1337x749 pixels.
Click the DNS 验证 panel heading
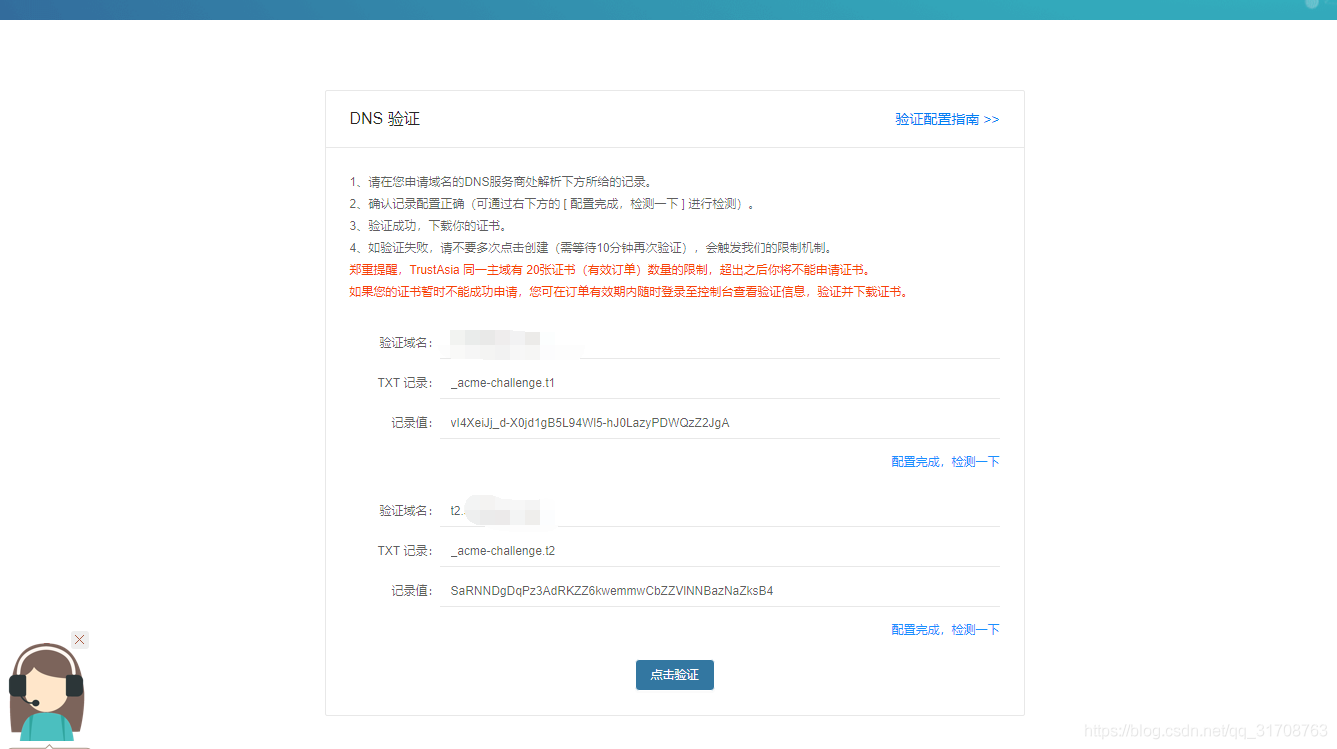click(x=384, y=118)
